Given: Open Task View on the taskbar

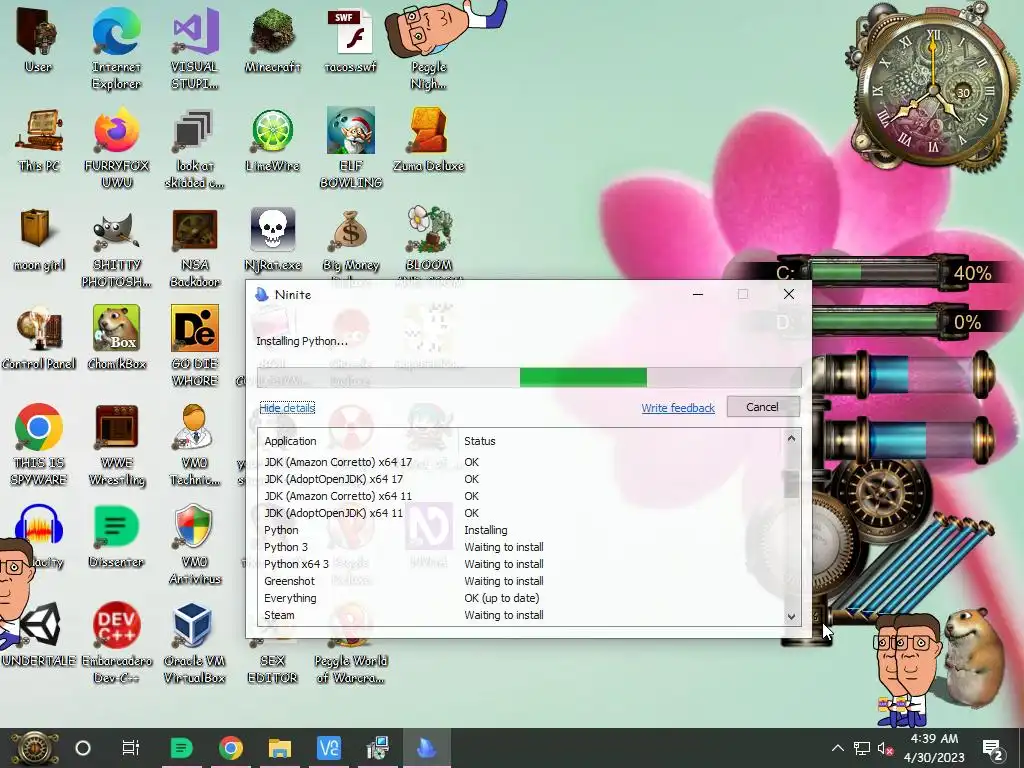Looking at the screenshot, I should 131,748.
